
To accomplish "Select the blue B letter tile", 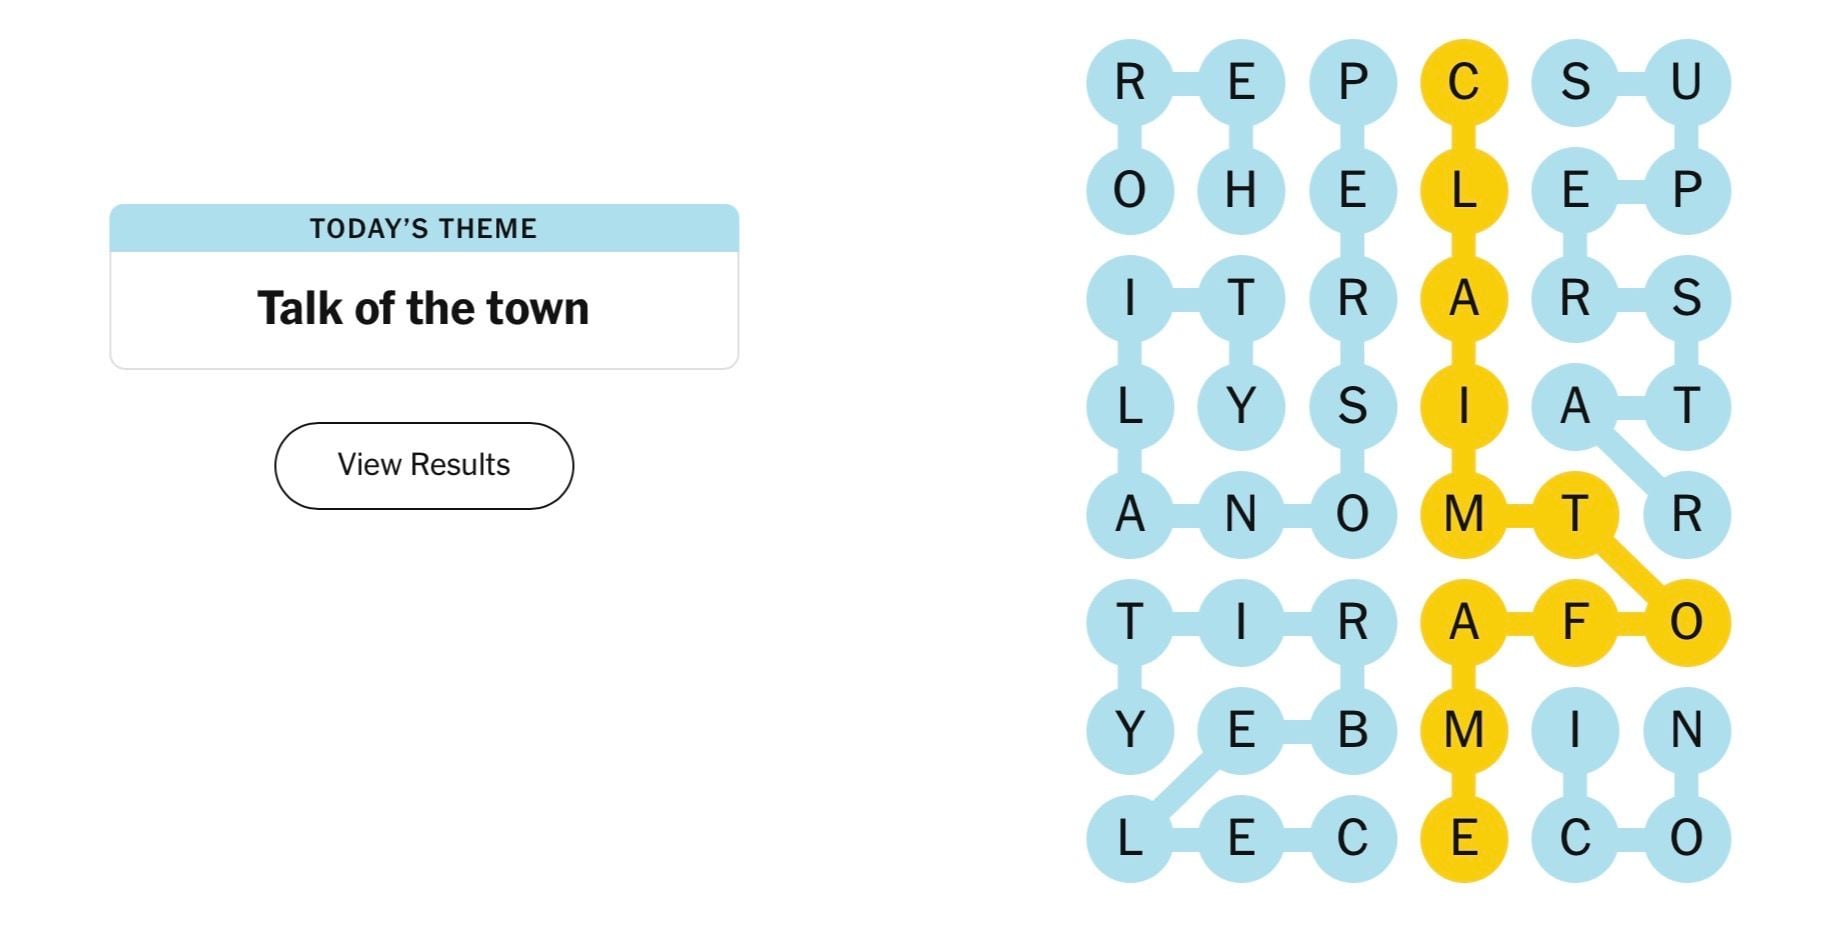I will pos(1352,730).
